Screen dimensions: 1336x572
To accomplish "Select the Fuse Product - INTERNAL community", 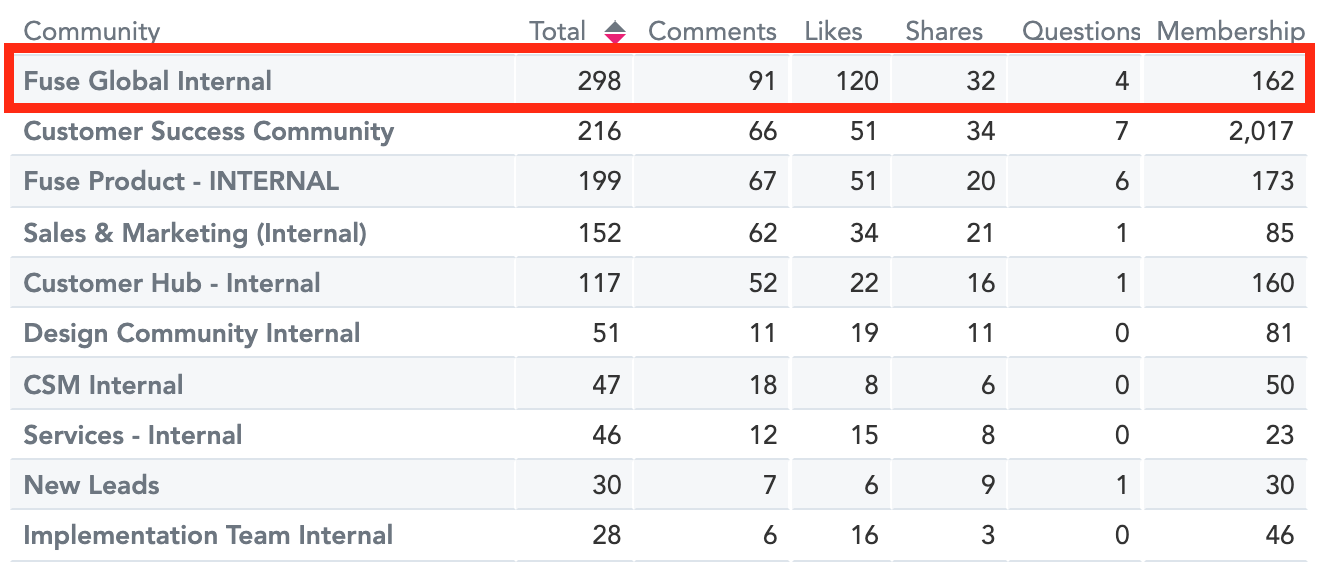I will click(181, 181).
